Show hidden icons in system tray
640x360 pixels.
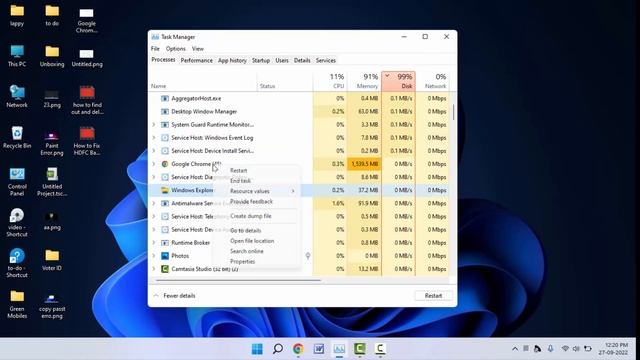click(x=515, y=349)
